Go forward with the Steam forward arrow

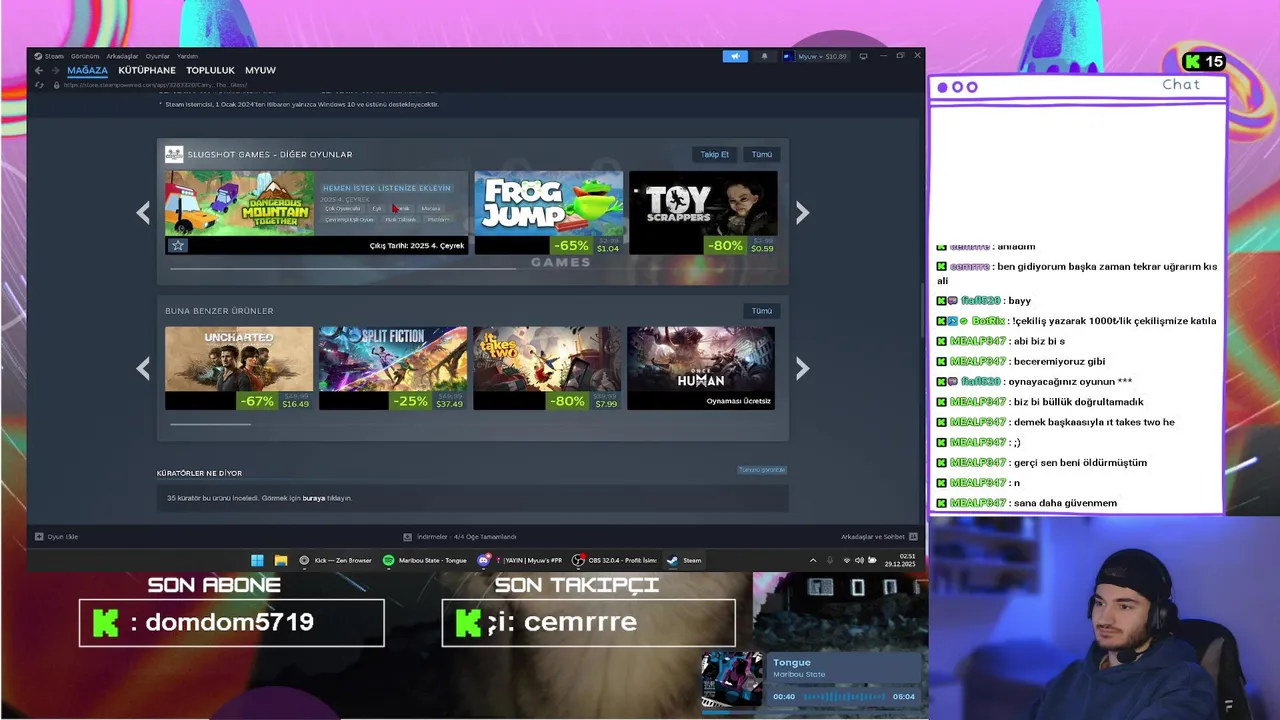pos(55,70)
